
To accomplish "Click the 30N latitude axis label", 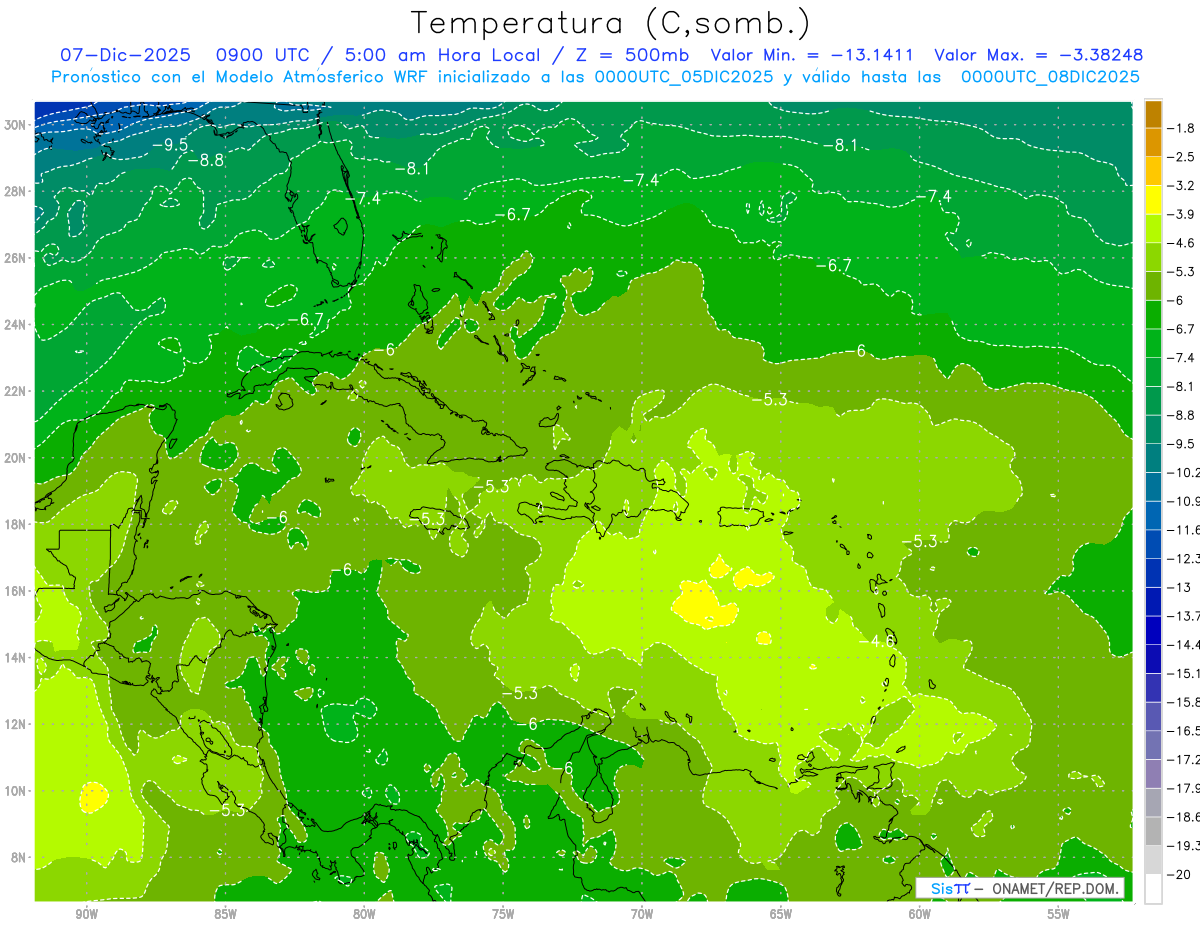I will click(15, 125).
